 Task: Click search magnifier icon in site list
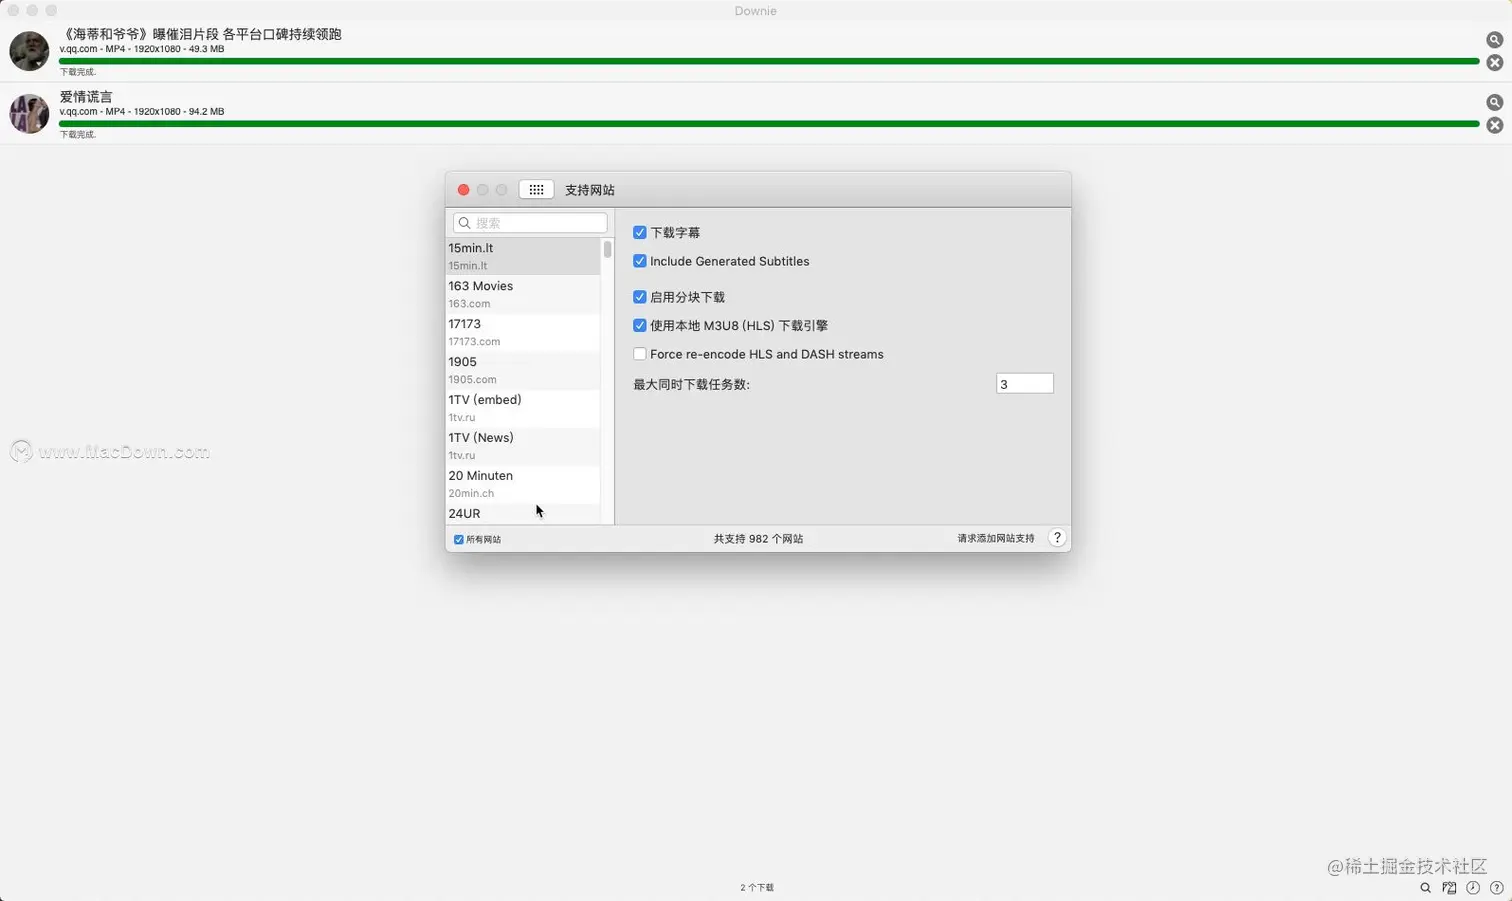pos(464,223)
